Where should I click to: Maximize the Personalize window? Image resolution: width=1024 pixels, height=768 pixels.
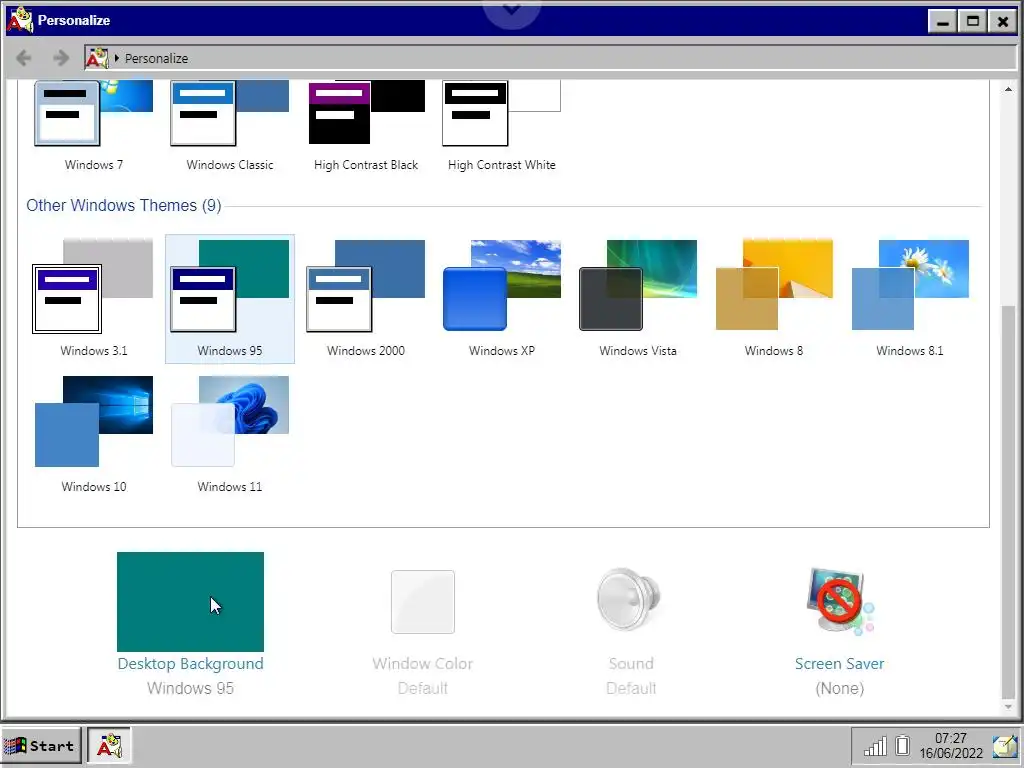(x=972, y=22)
